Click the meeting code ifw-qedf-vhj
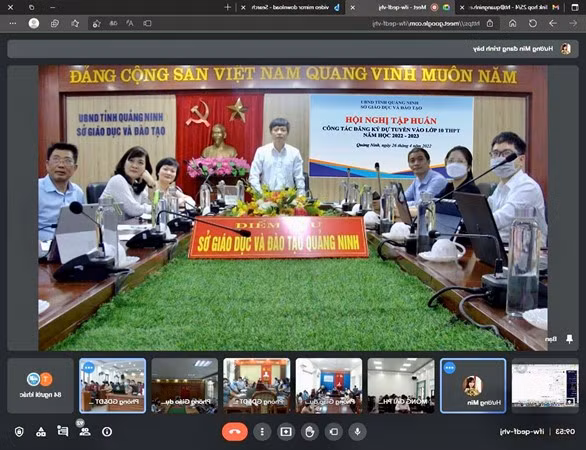This screenshot has height=450, width=586. [x=522, y=432]
